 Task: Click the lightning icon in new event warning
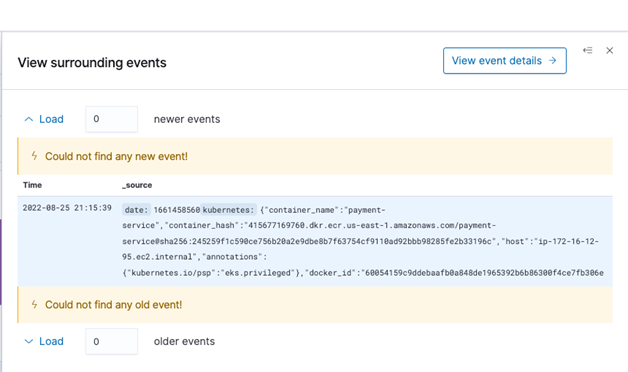pyautogui.click(x=34, y=156)
